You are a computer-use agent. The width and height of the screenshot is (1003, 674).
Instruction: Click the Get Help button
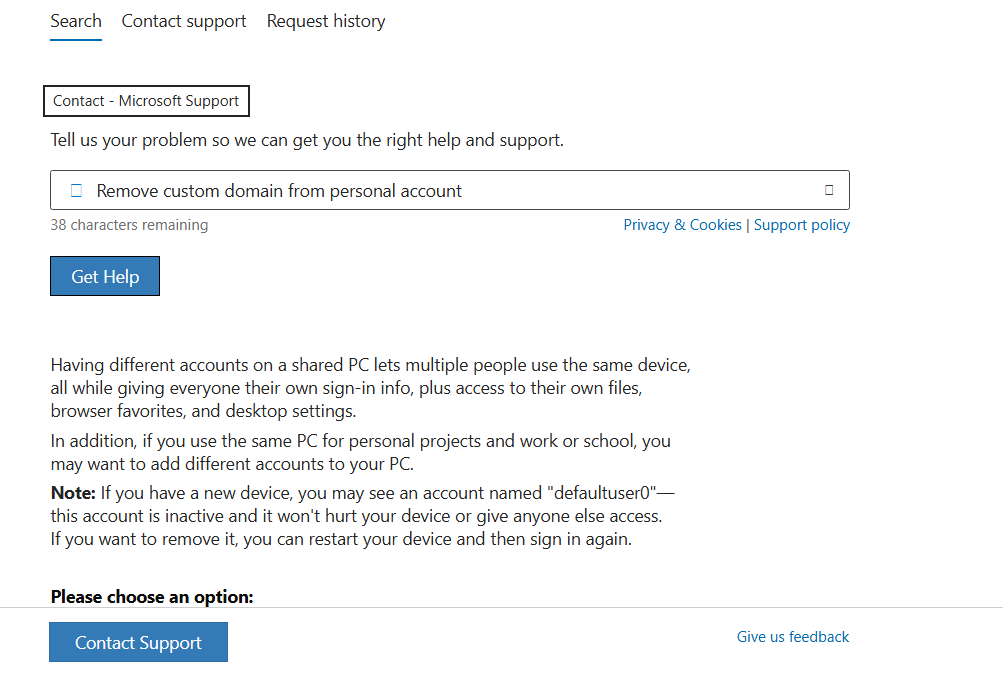tap(105, 276)
